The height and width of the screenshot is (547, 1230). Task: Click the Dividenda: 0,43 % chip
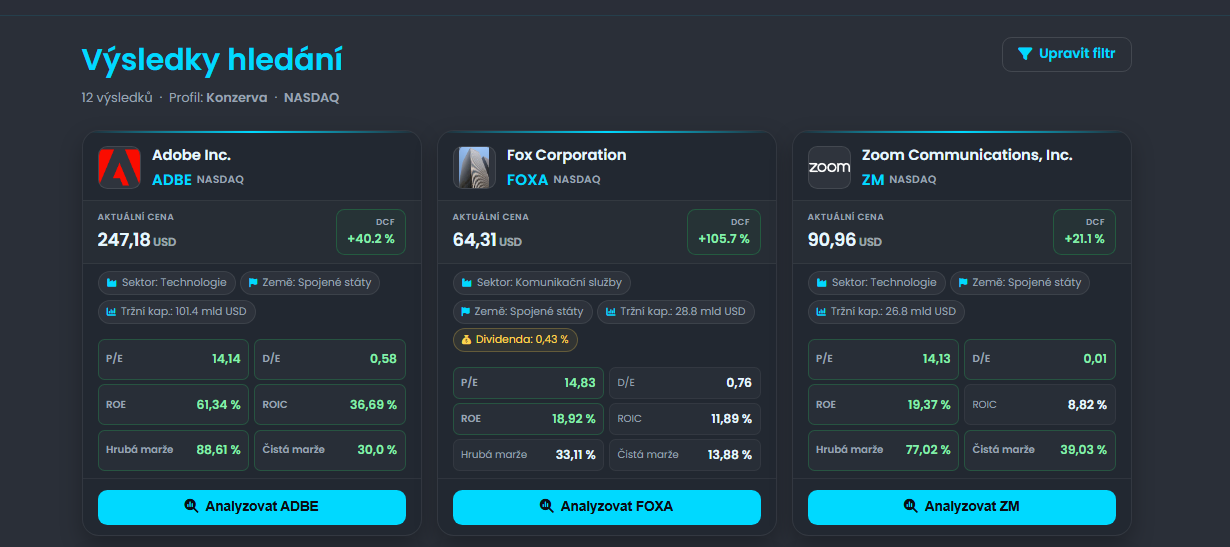(x=515, y=340)
